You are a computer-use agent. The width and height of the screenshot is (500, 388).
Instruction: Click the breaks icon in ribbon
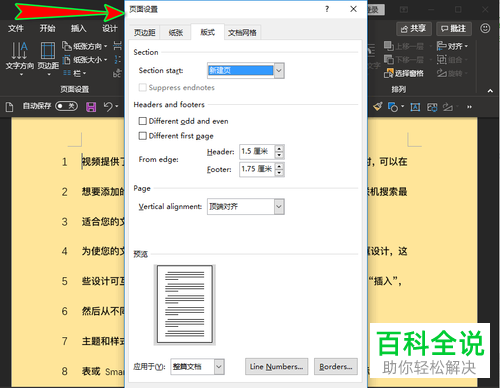coord(117,46)
